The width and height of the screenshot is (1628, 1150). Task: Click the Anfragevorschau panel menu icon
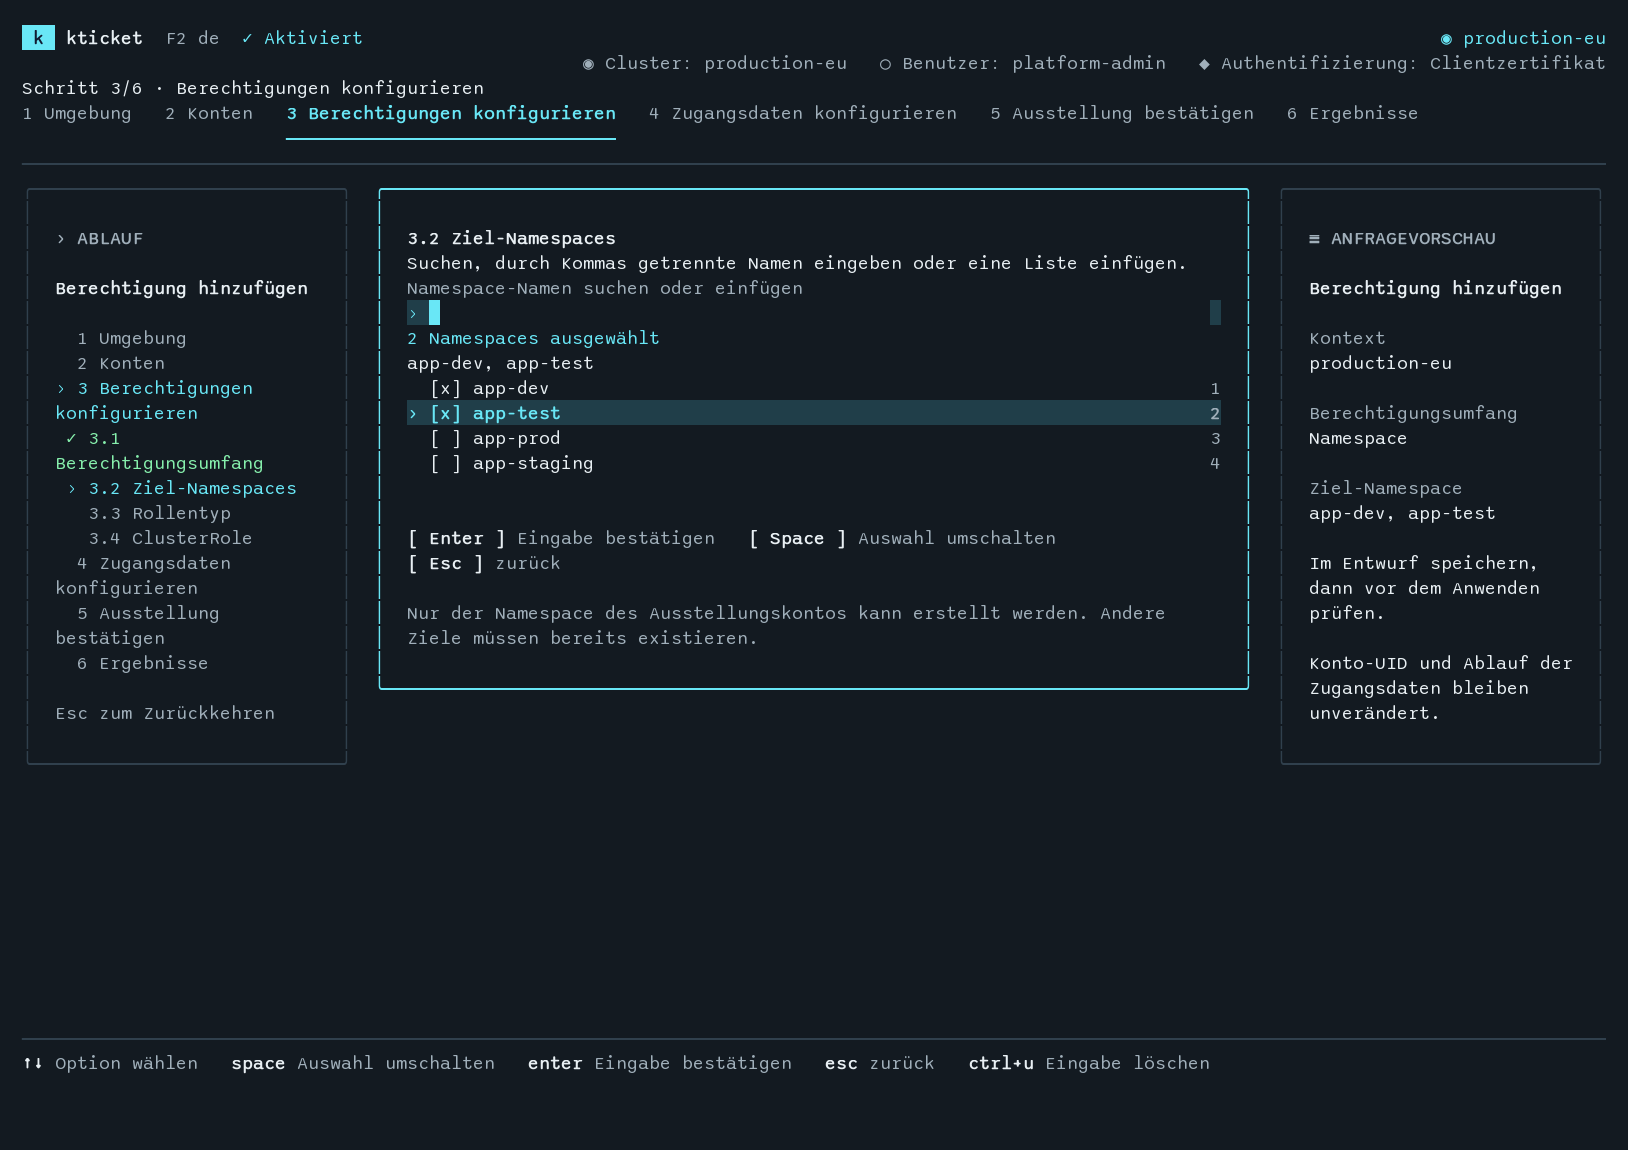click(x=1315, y=239)
